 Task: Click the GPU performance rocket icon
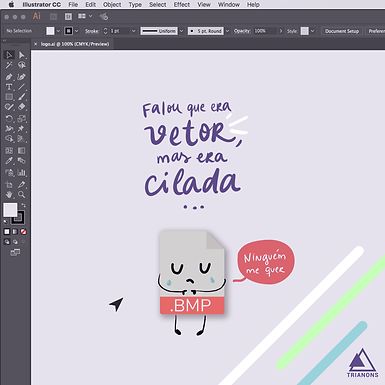point(104,16)
